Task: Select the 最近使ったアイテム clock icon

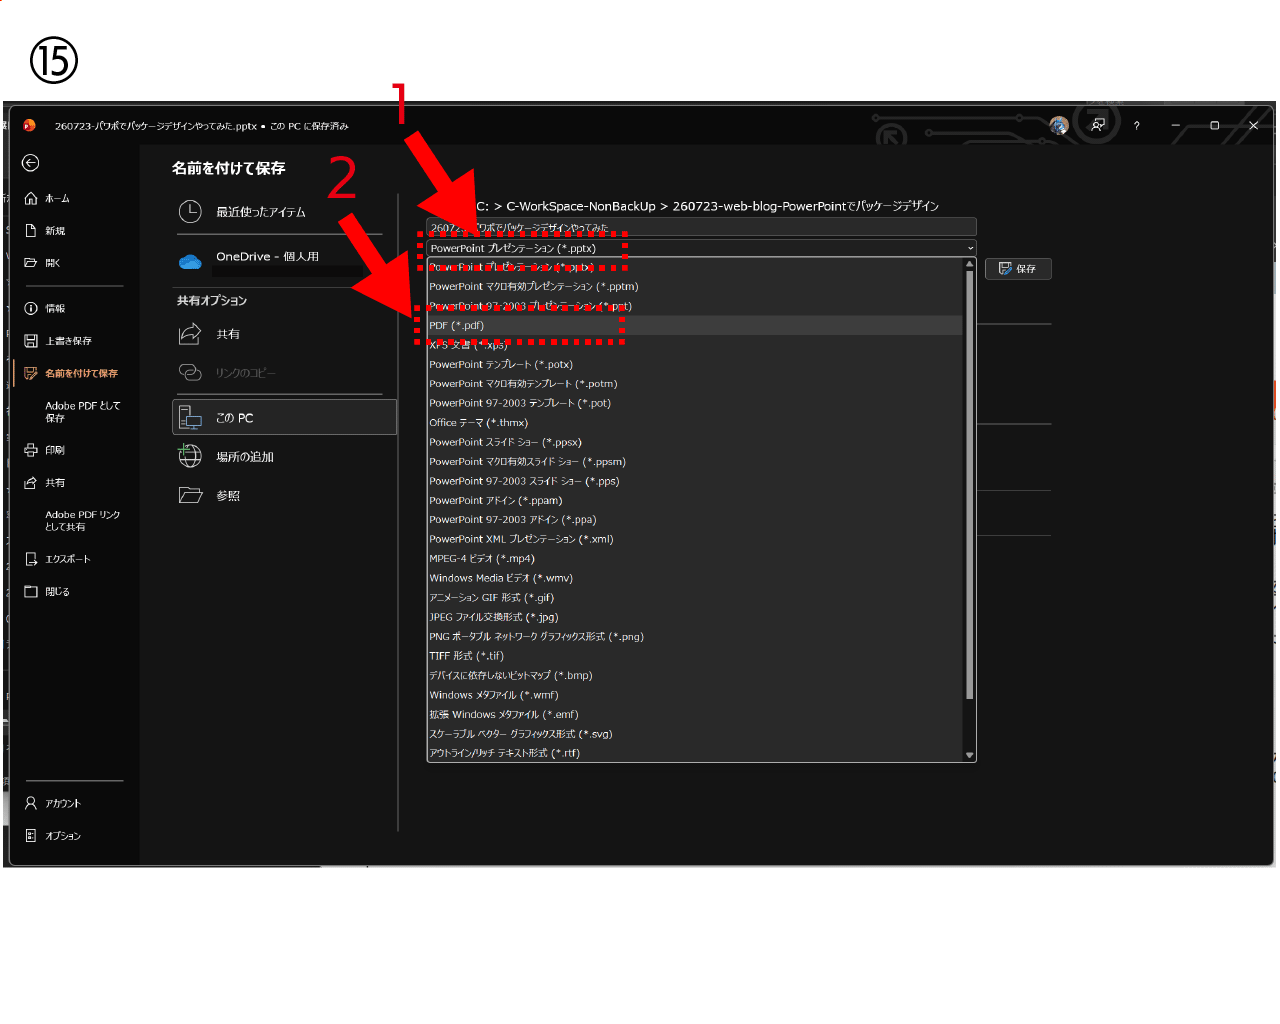Action: pyautogui.click(x=190, y=212)
